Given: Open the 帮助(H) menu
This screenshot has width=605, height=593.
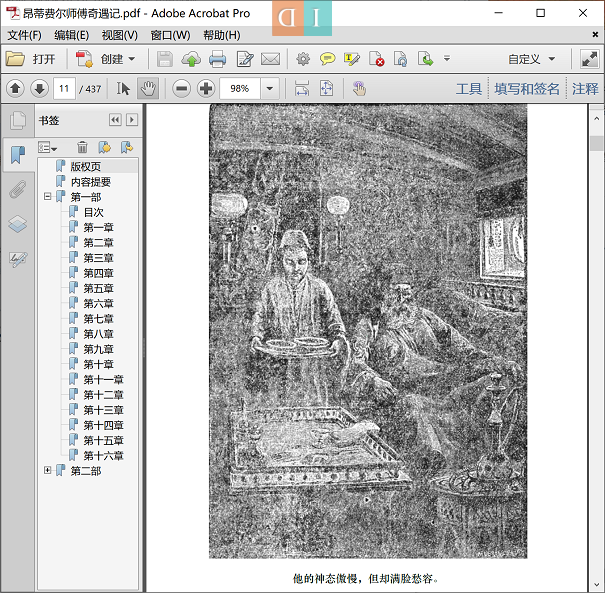Looking at the screenshot, I should click(x=222, y=35).
